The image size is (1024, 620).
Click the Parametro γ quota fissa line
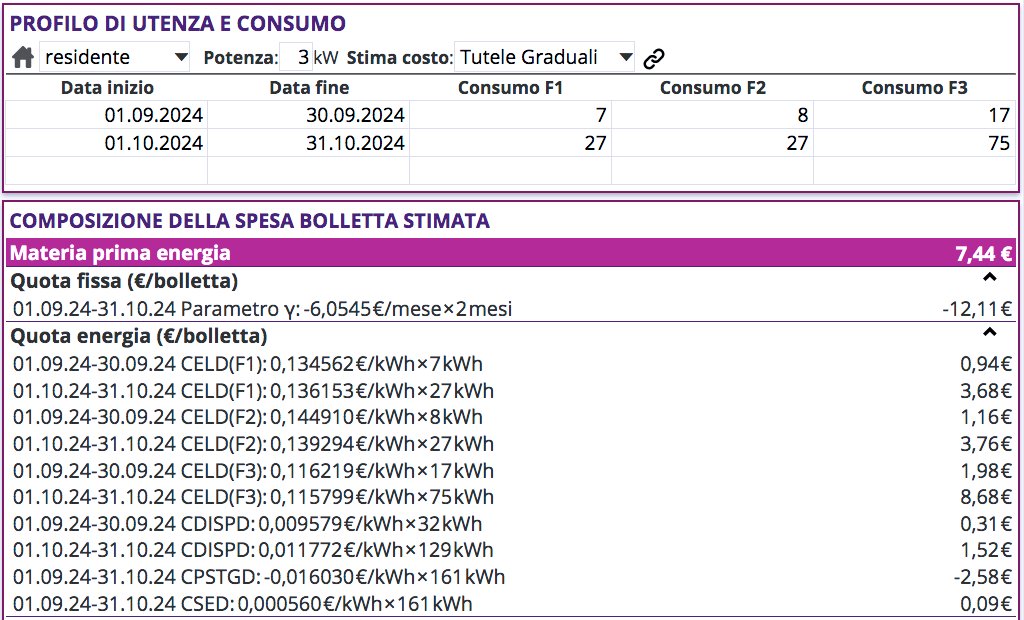262,309
